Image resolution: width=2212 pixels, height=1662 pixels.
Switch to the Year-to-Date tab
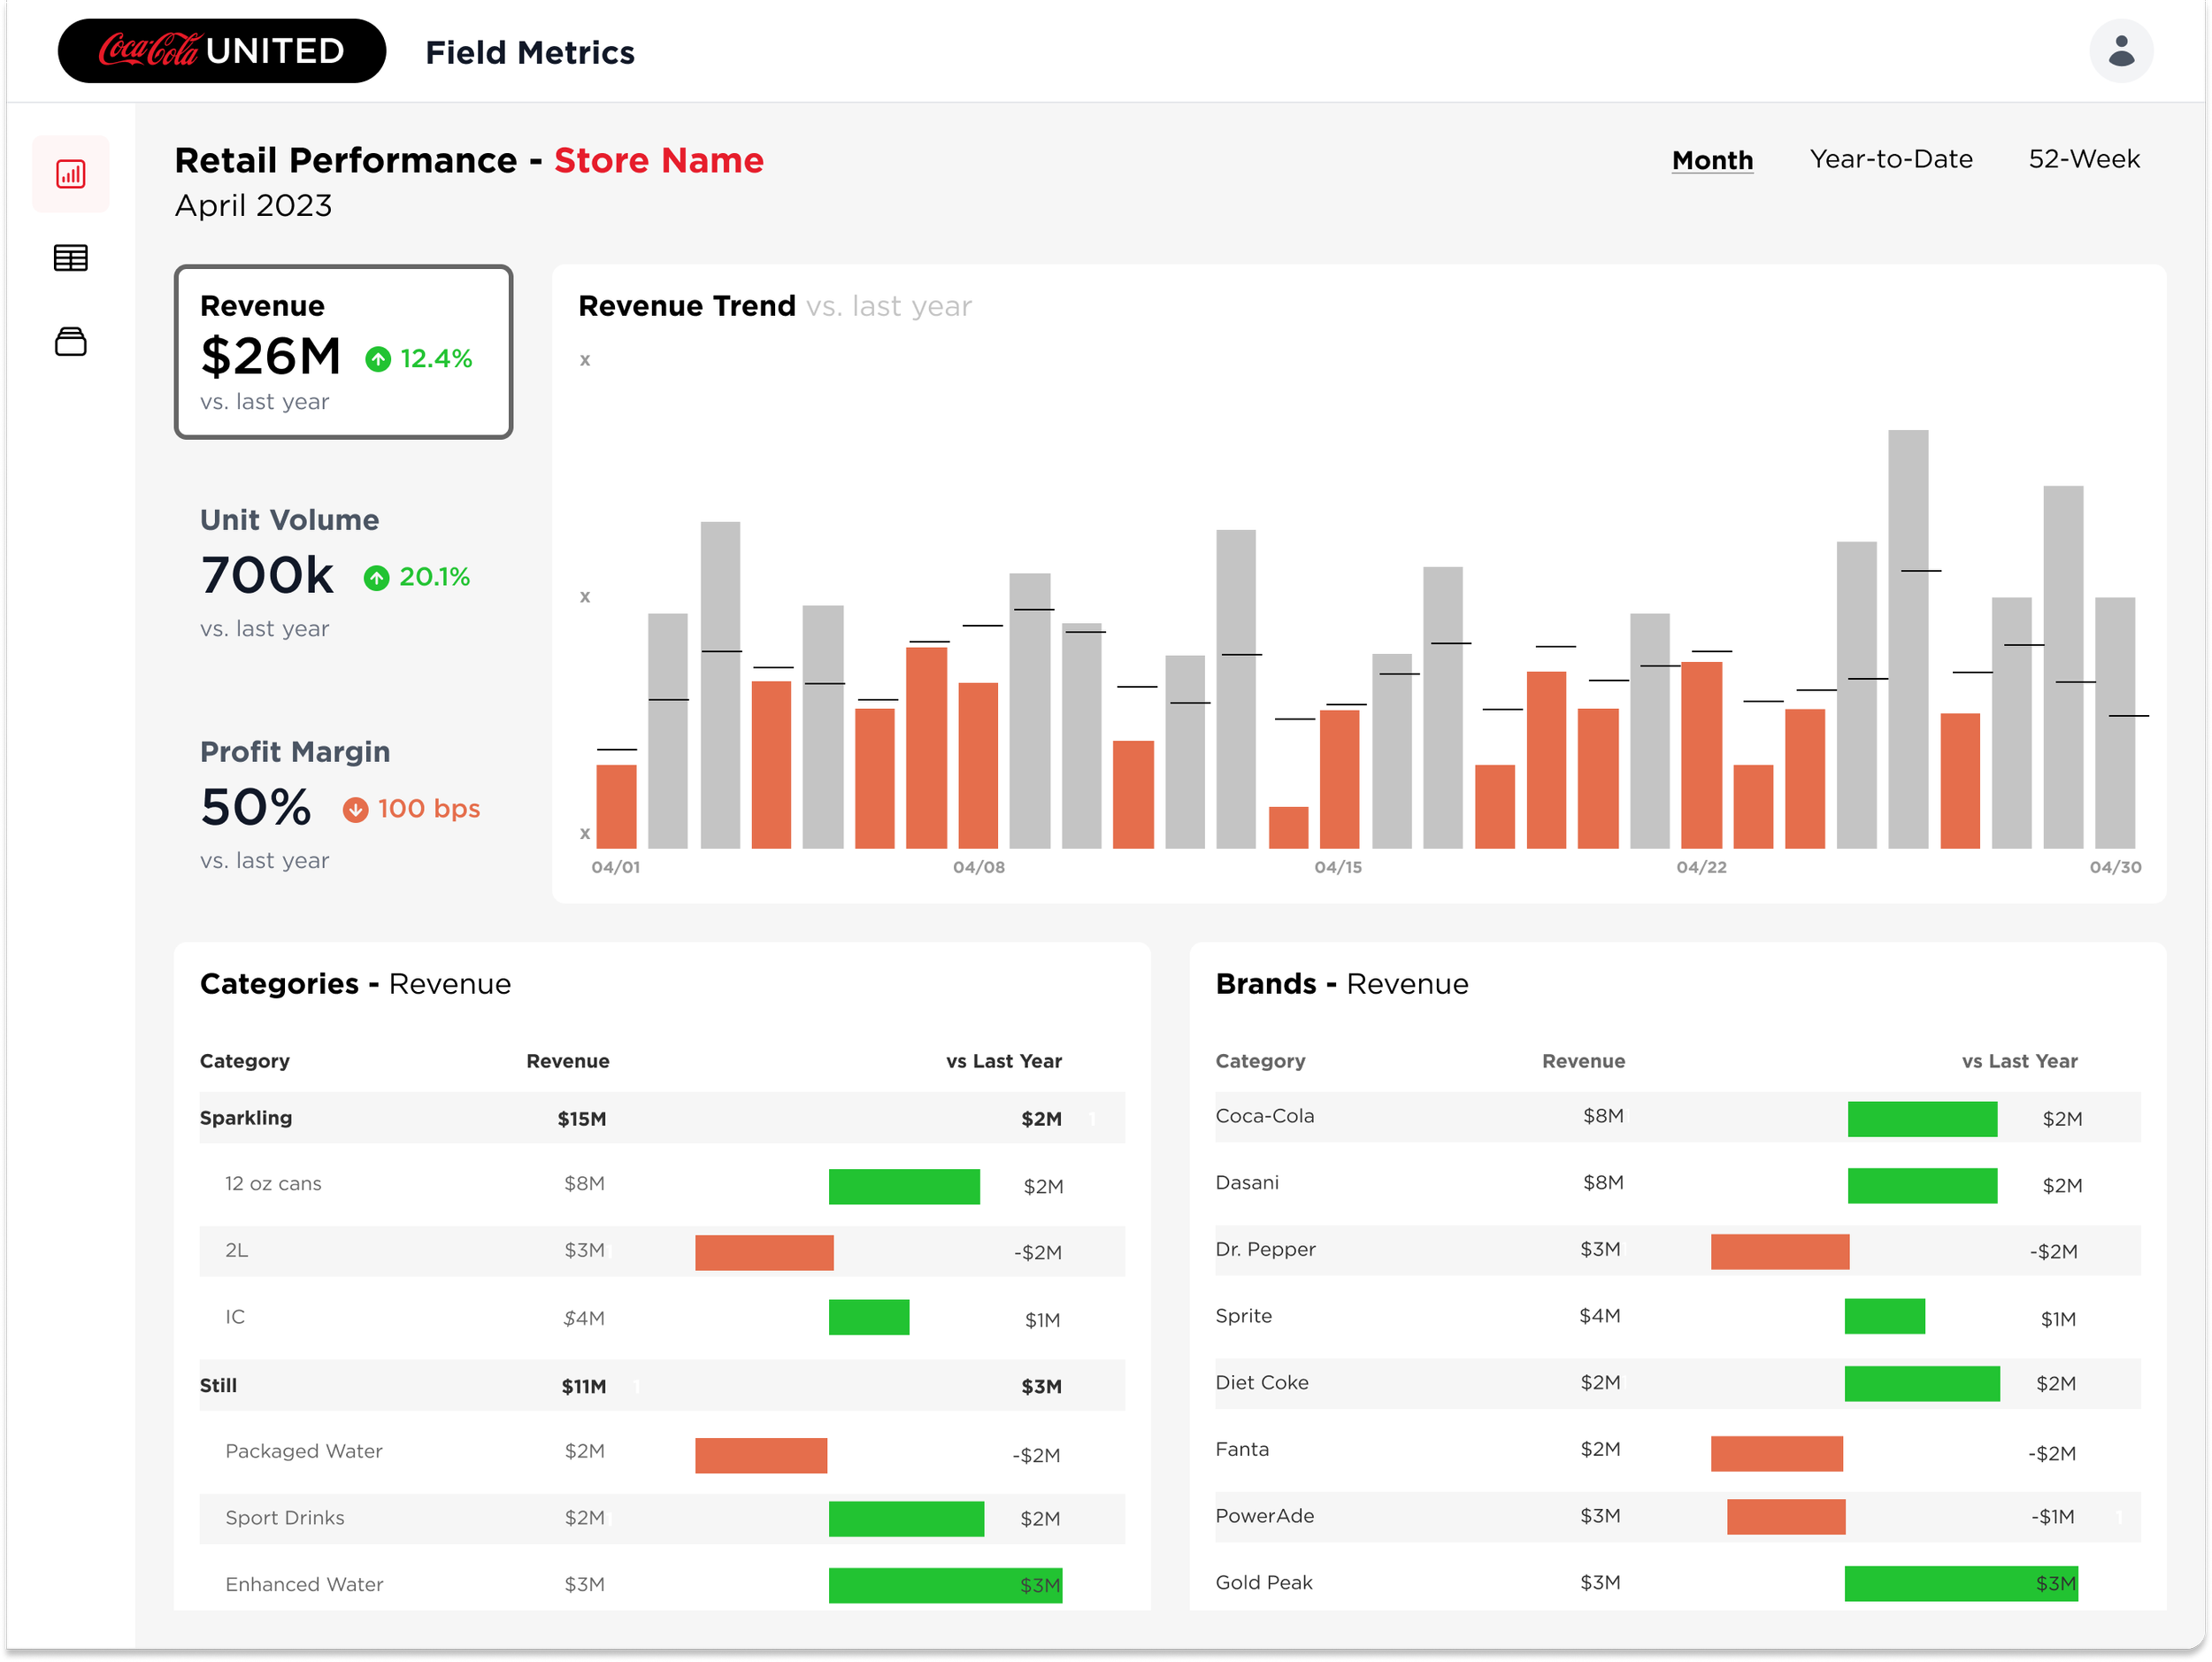[1890, 159]
